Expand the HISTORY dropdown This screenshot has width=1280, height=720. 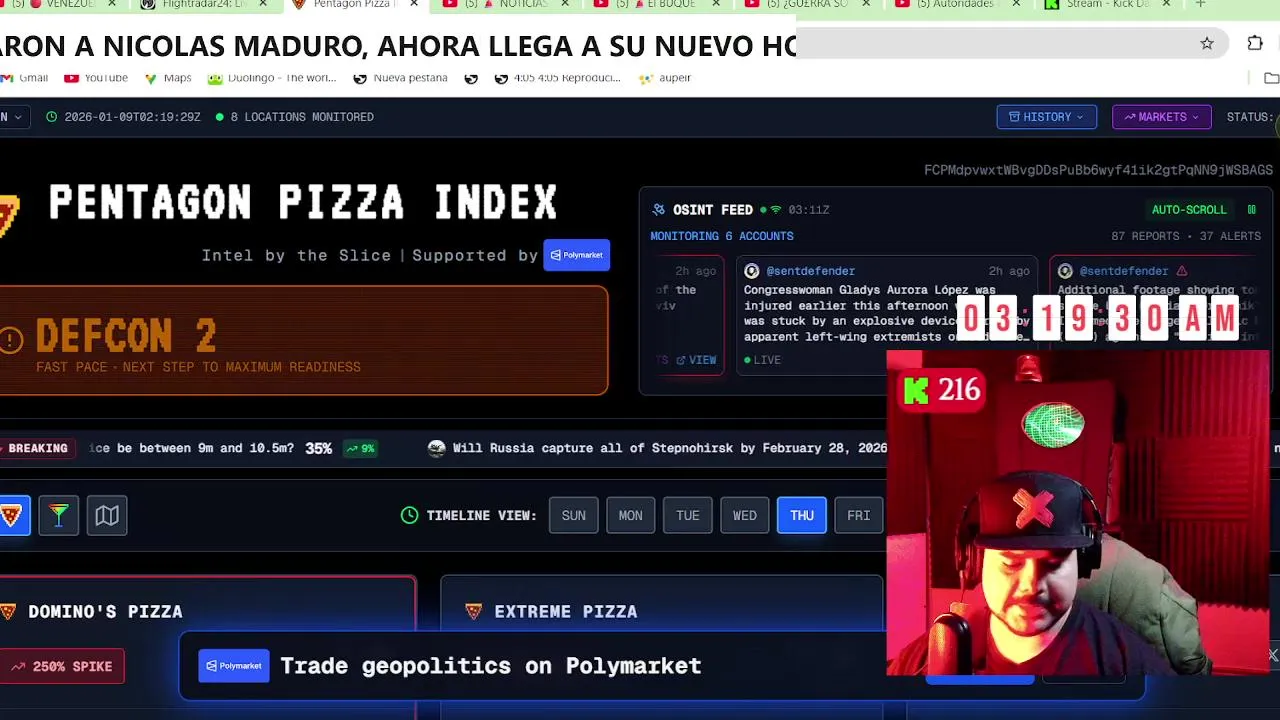tap(1046, 117)
